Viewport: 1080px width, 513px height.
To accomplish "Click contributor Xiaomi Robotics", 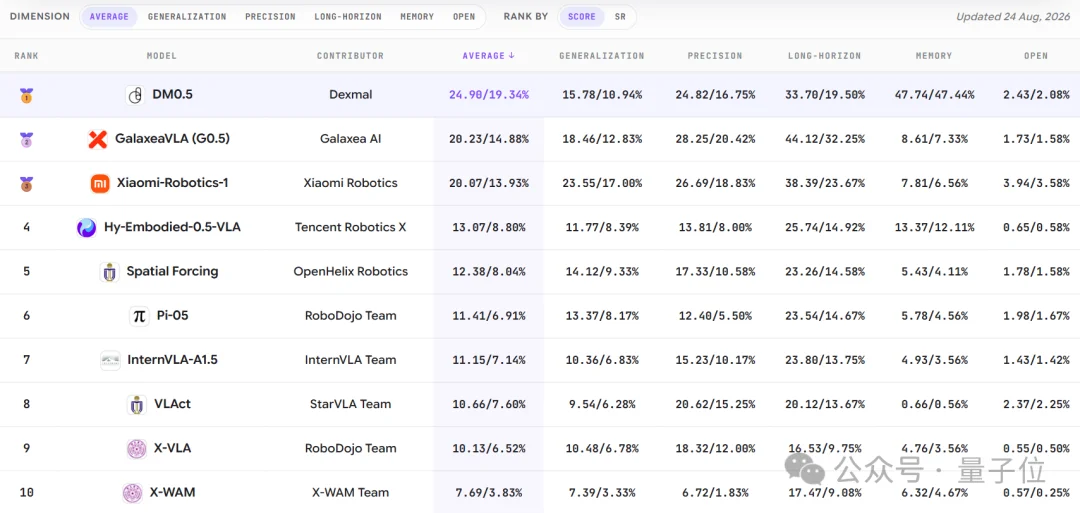I will [351, 183].
